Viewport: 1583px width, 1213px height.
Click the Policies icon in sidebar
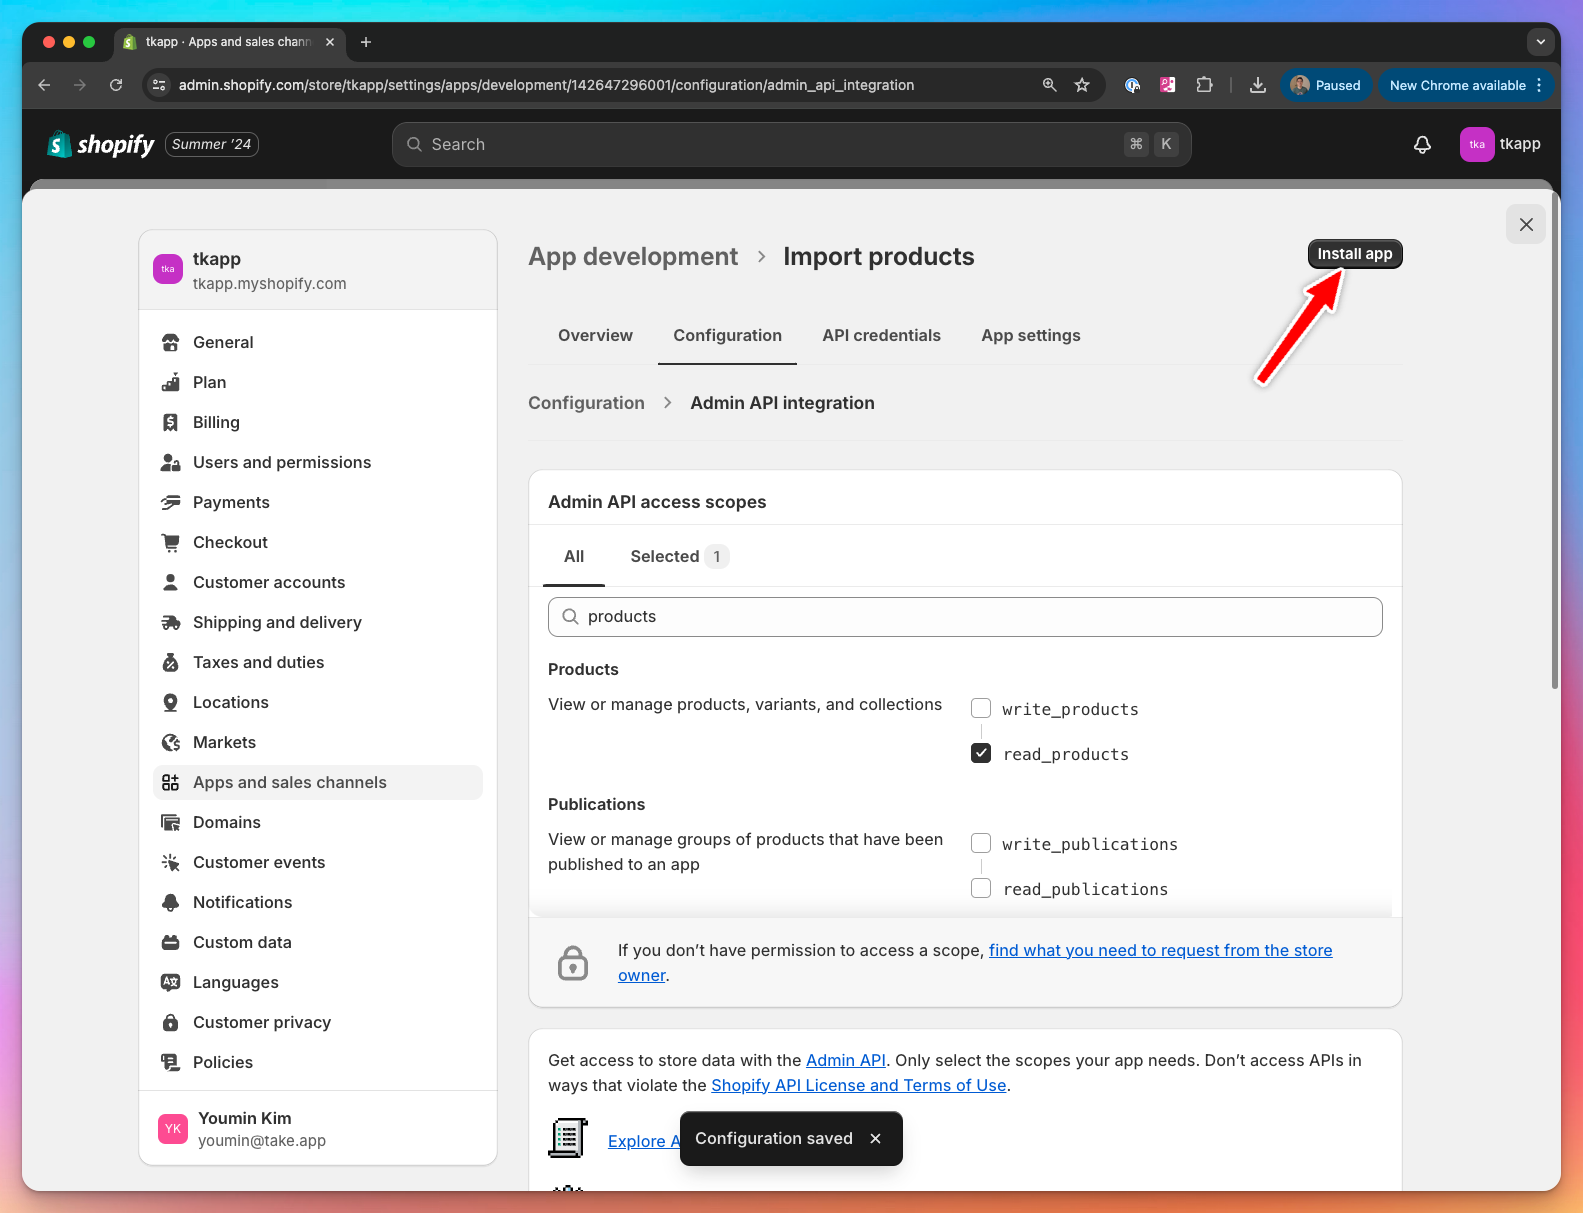(x=171, y=1062)
